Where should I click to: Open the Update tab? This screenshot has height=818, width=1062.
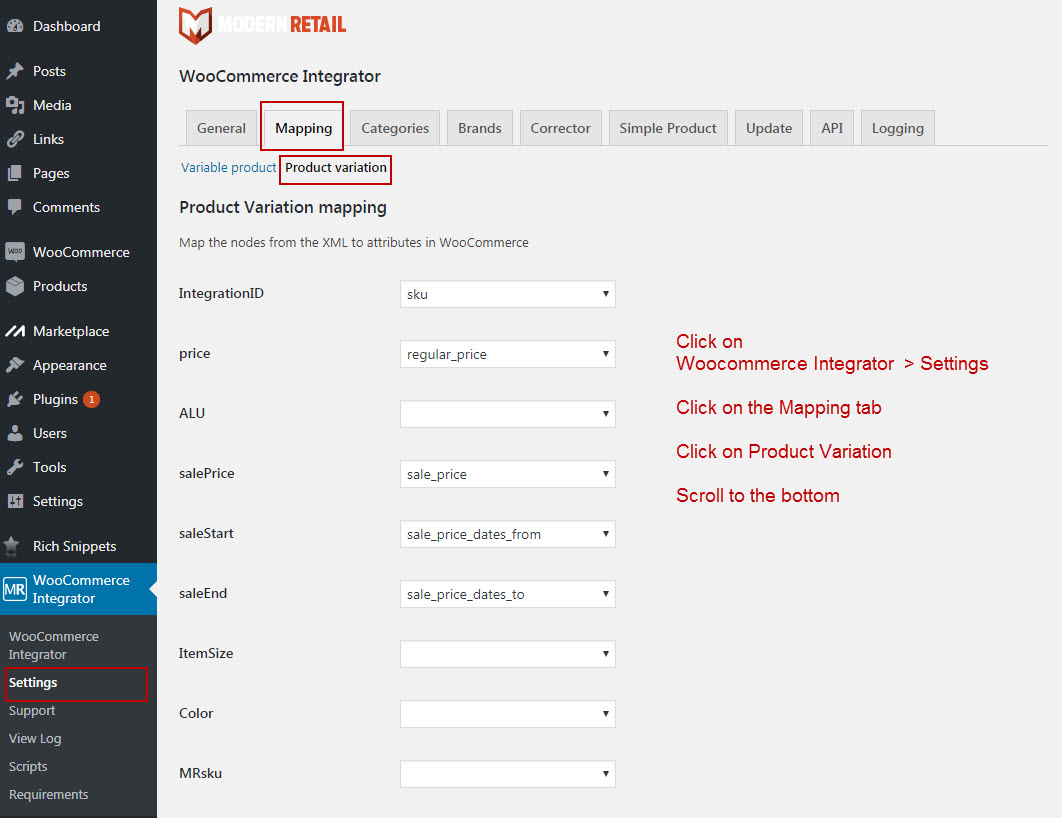pyautogui.click(x=769, y=128)
